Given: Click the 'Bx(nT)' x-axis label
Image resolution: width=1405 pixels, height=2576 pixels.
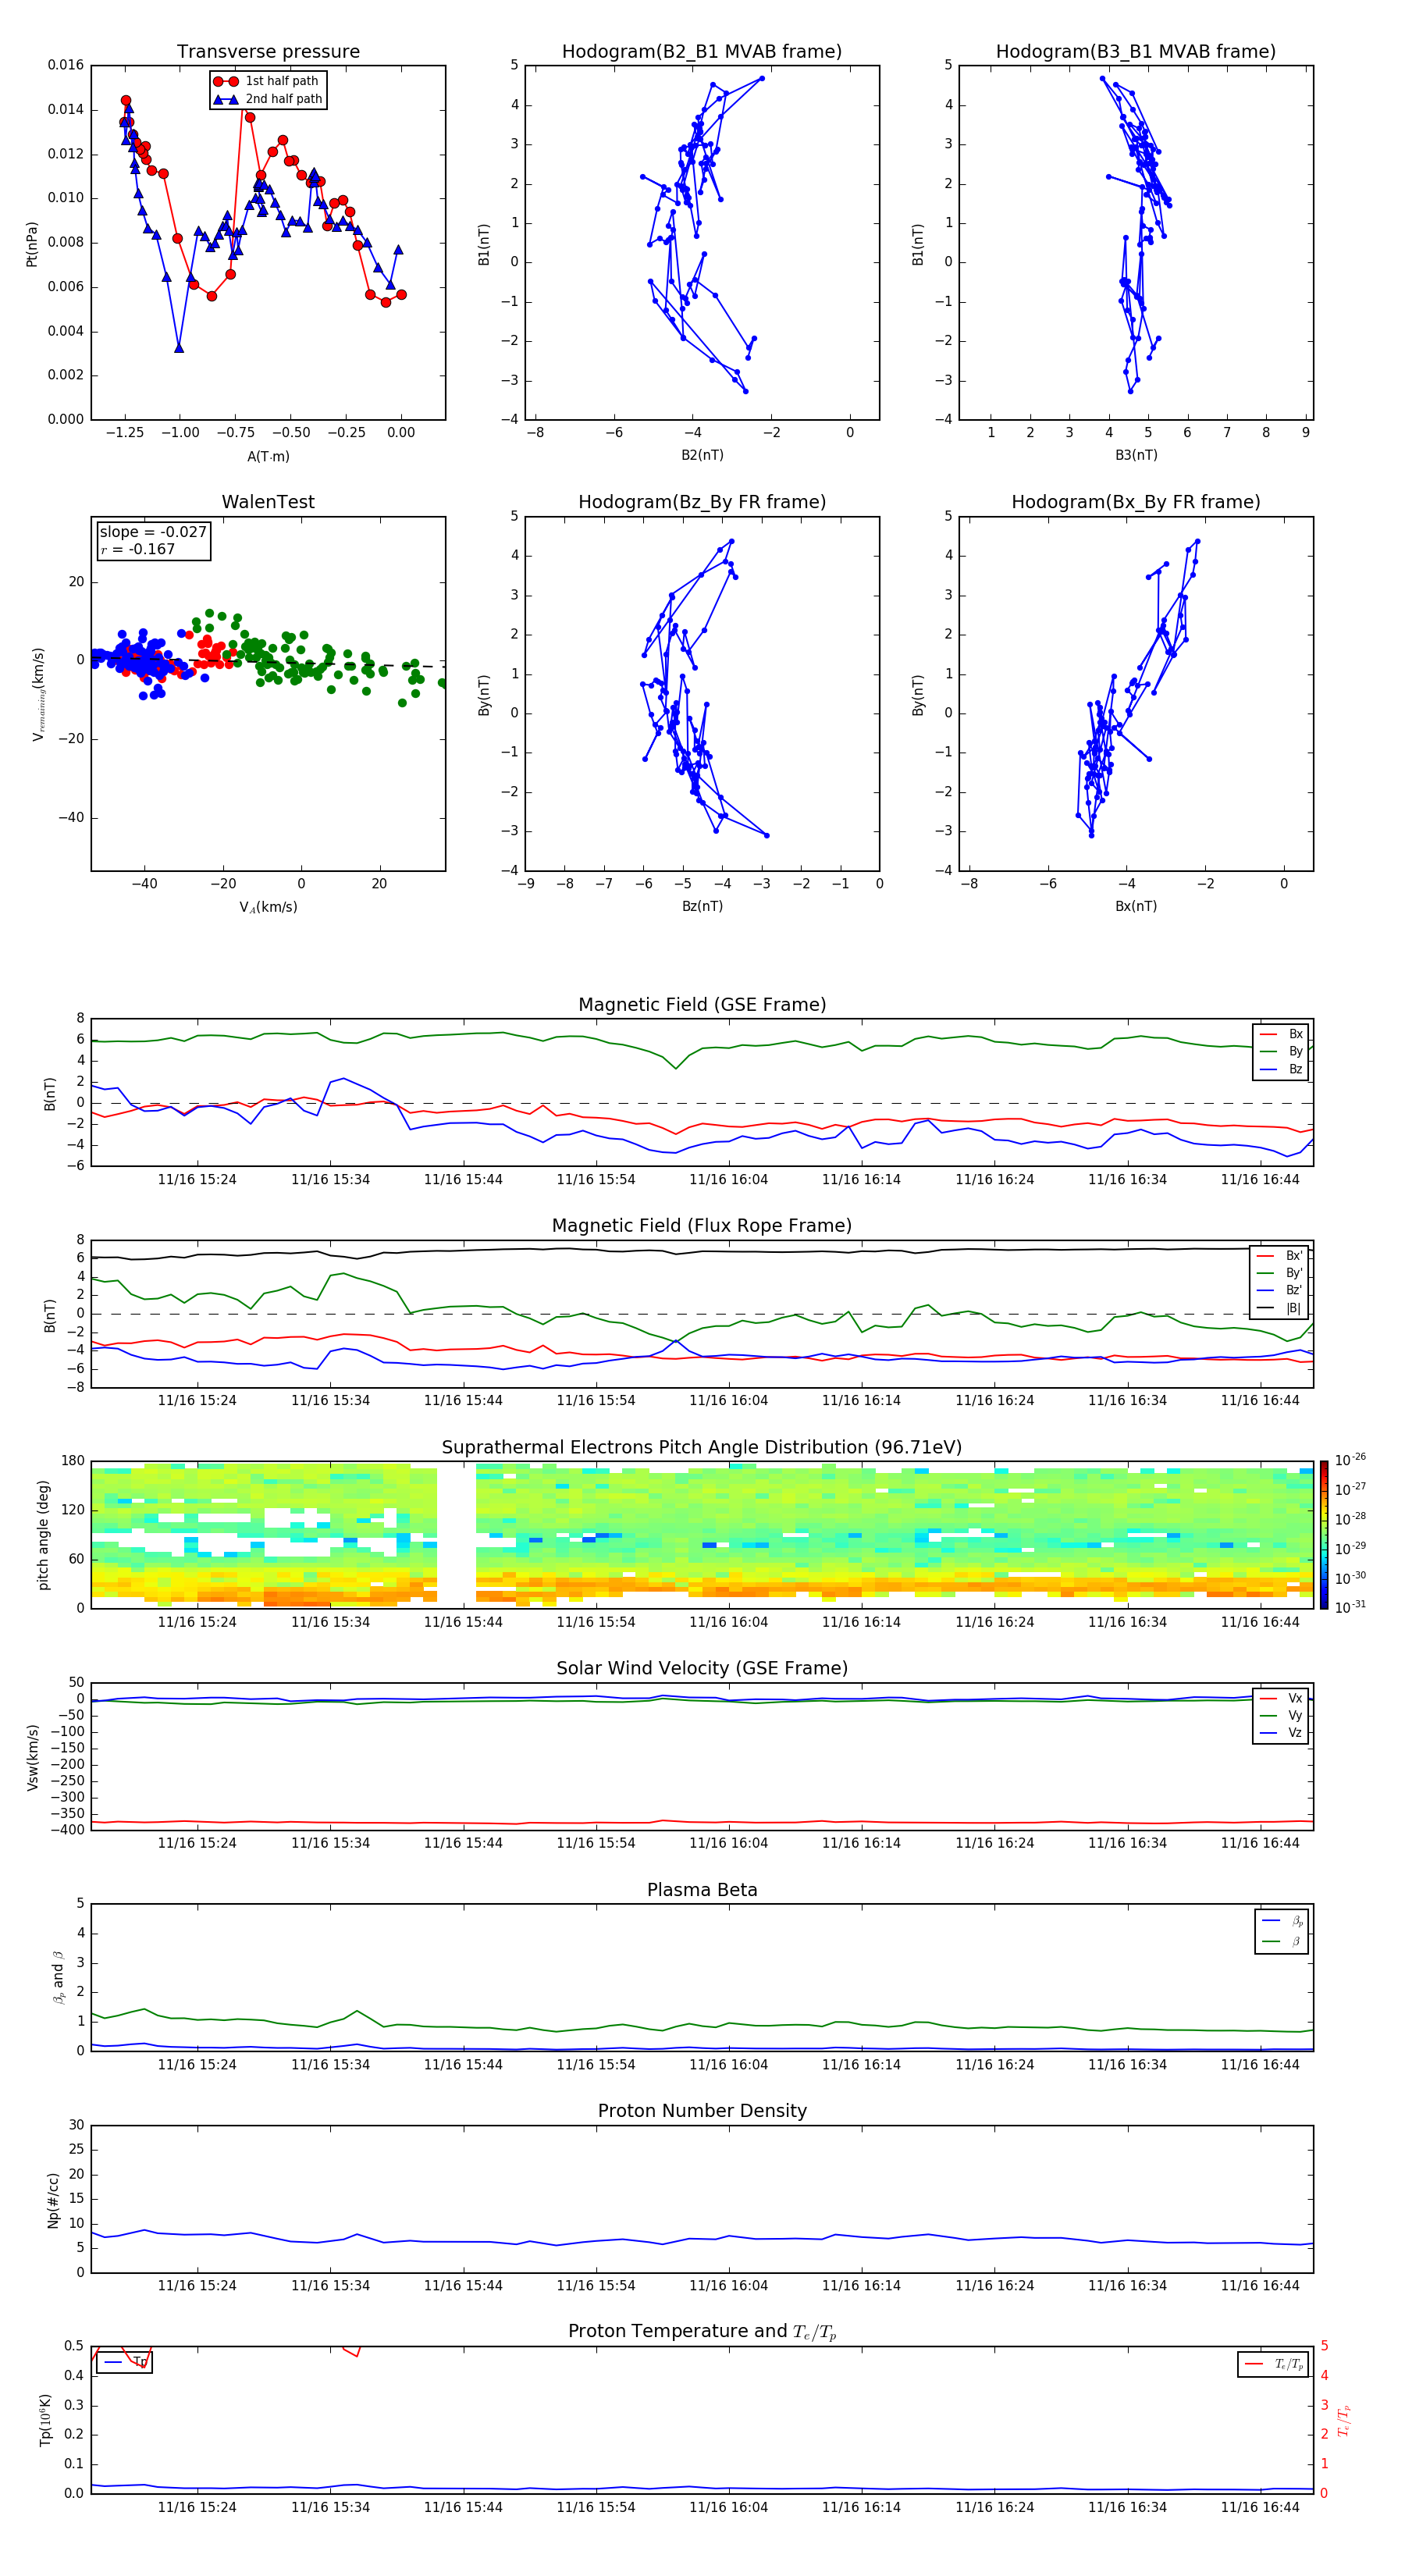Looking at the screenshot, I should coord(1136,906).
